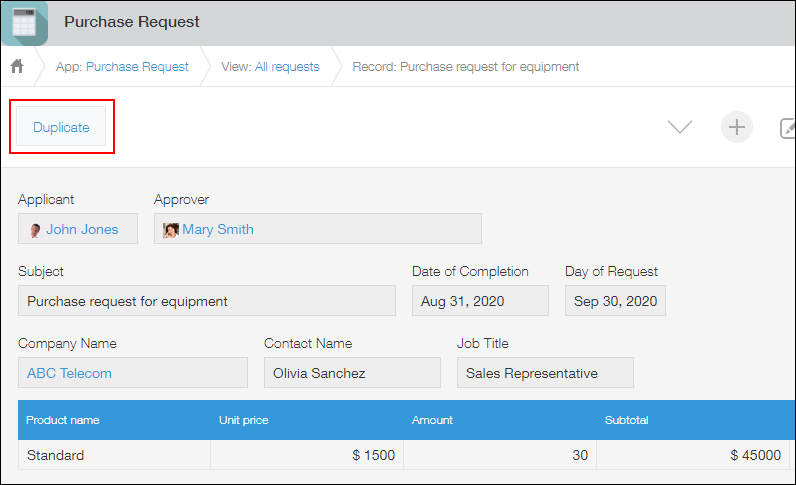This screenshot has width=796, height=485.
Task: Click John Jones's avatar picture
Action: 35,230
